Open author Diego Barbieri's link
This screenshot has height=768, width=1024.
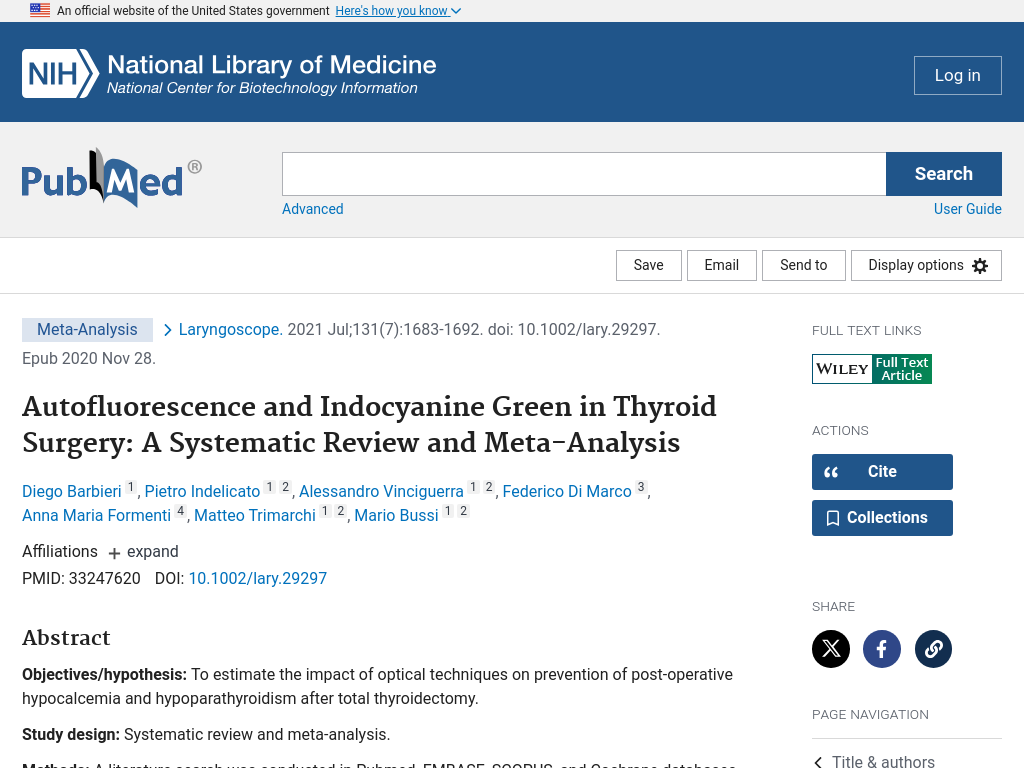pos(72,491)
